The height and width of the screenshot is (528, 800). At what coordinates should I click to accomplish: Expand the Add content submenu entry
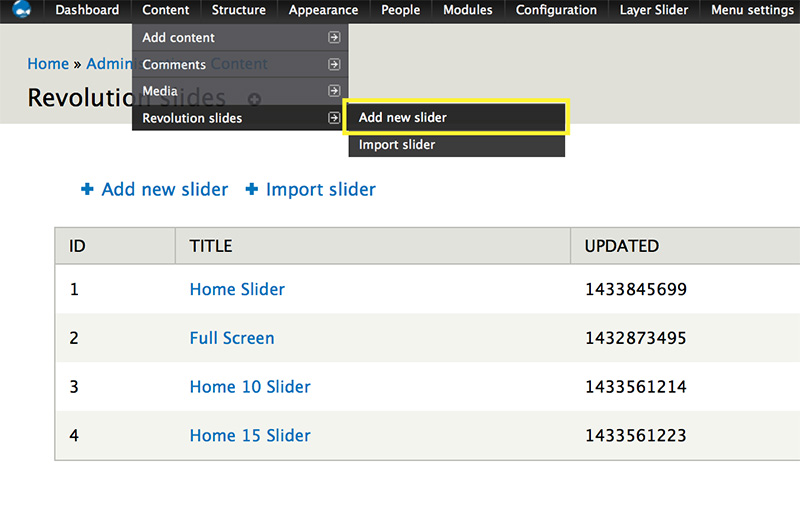coord(178,38)
